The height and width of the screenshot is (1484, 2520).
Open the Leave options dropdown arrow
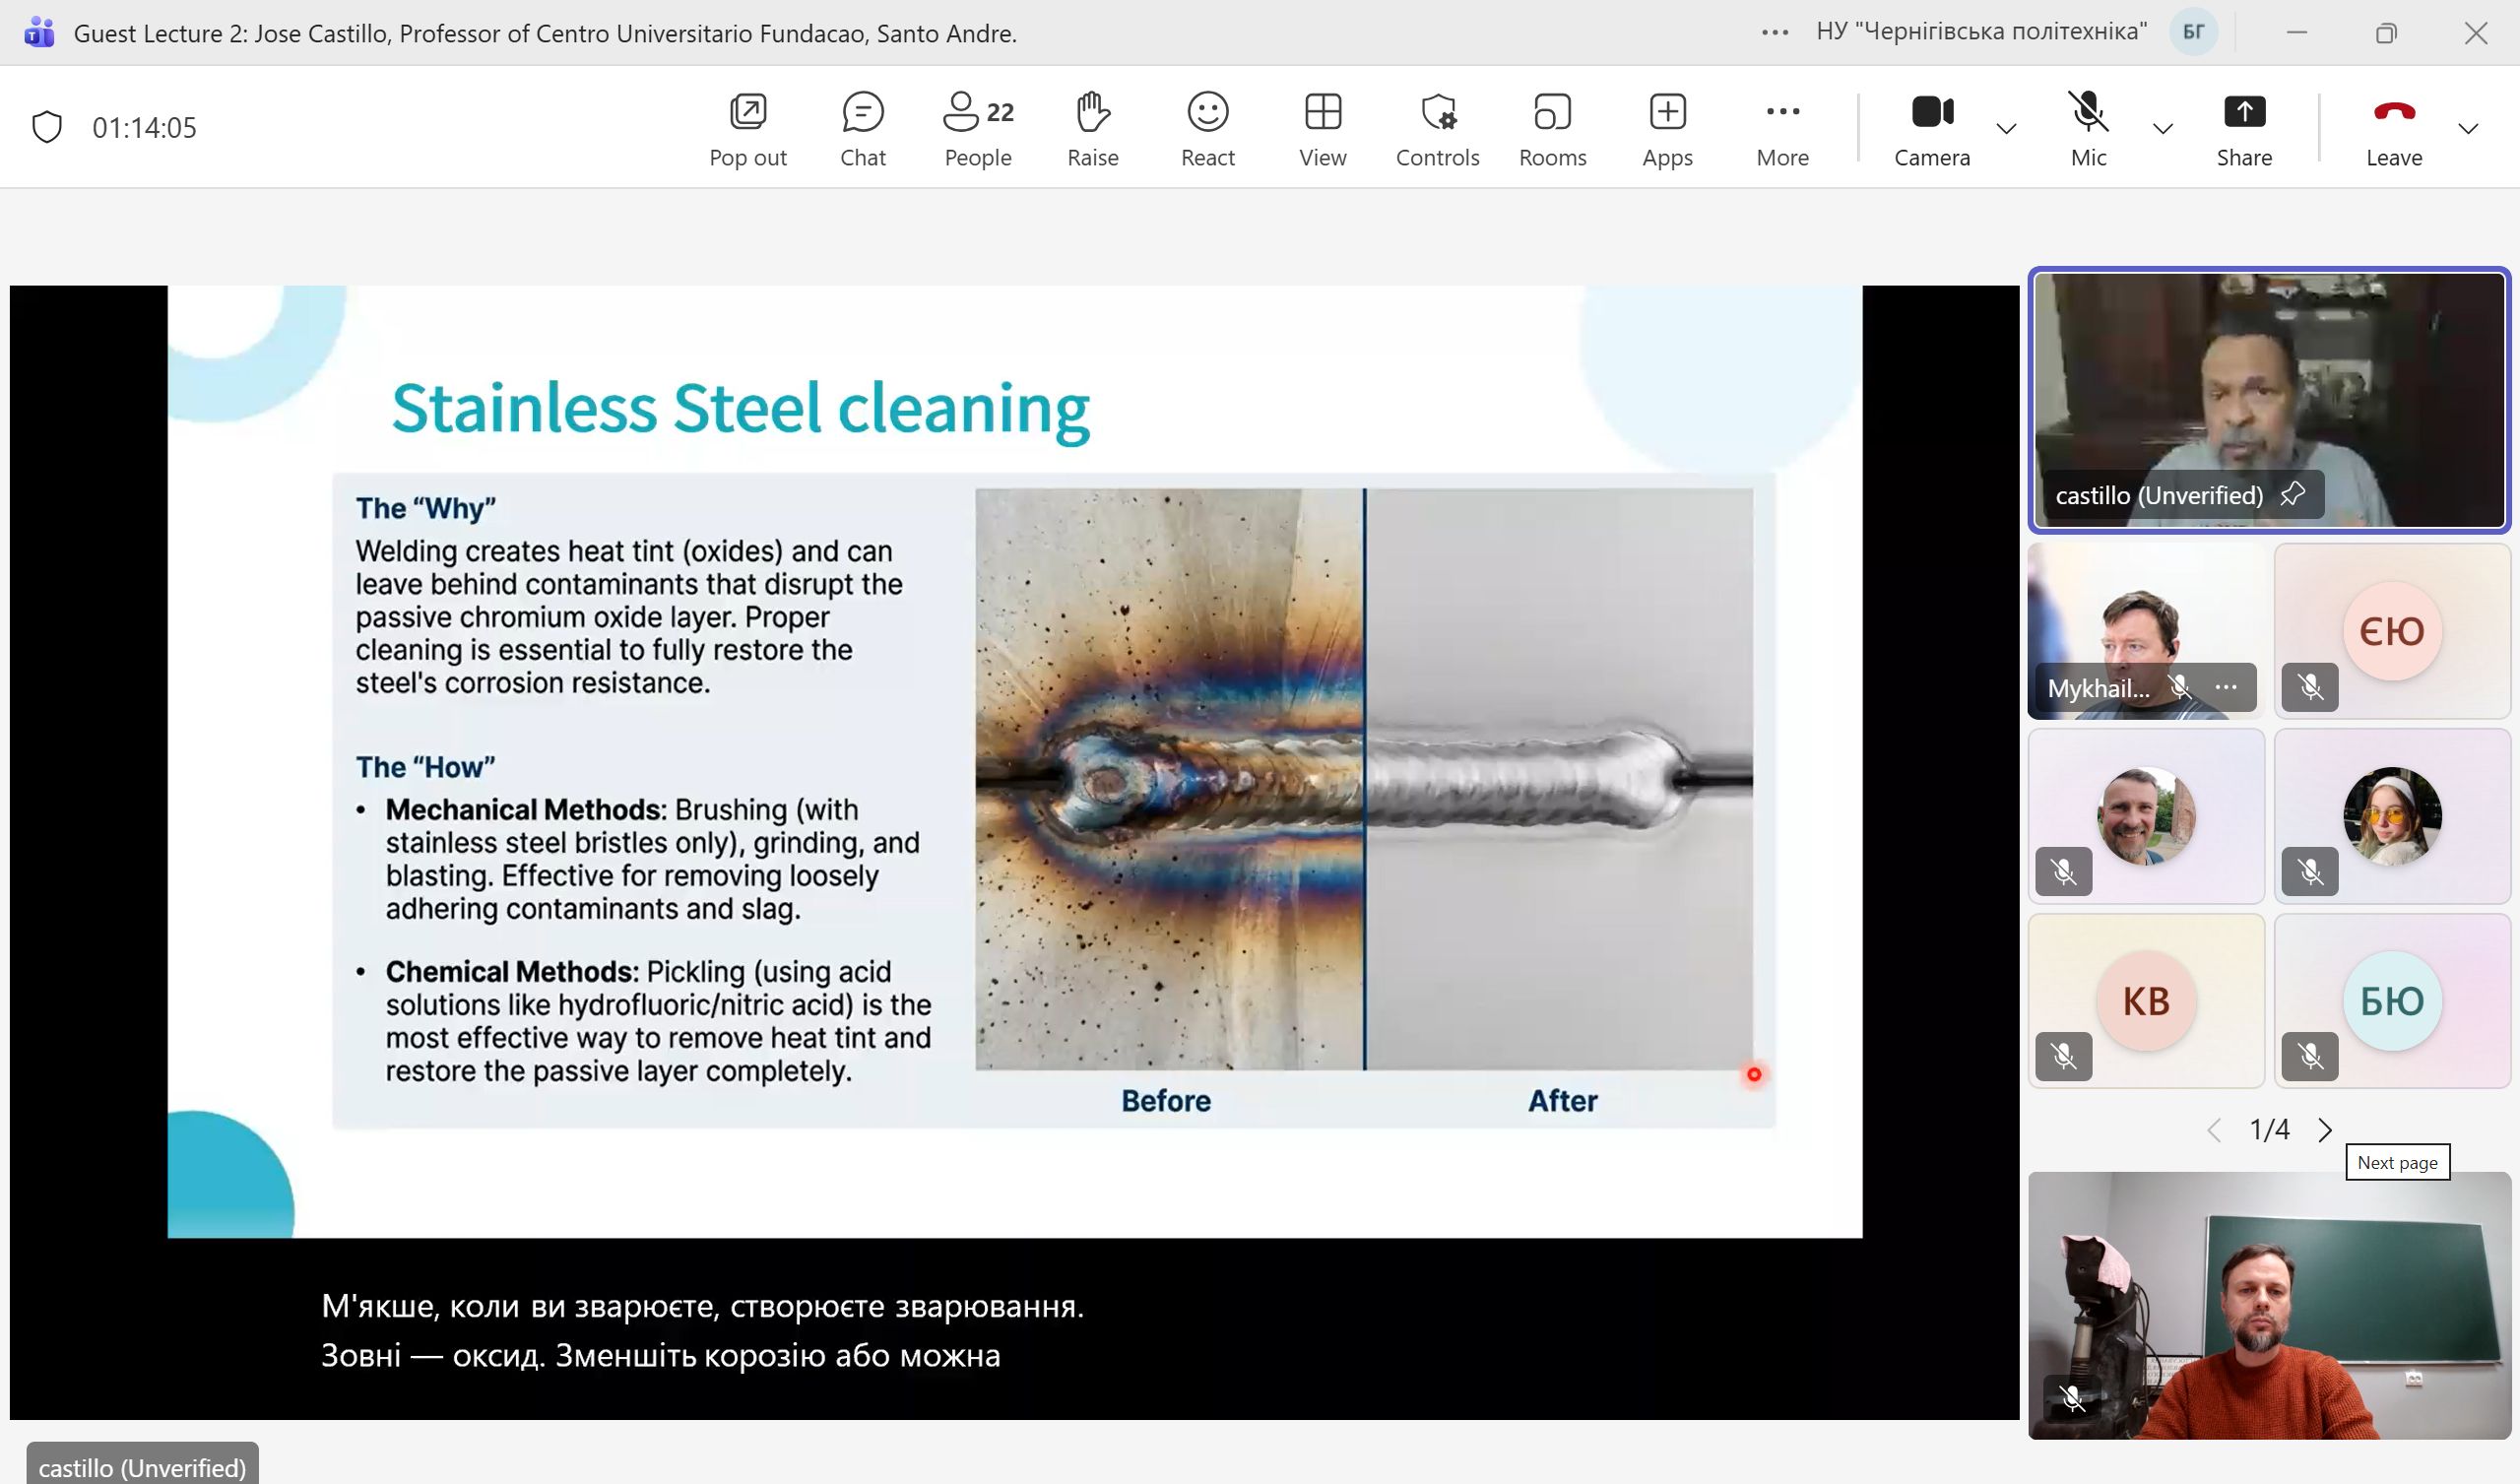click(2468, 129)
